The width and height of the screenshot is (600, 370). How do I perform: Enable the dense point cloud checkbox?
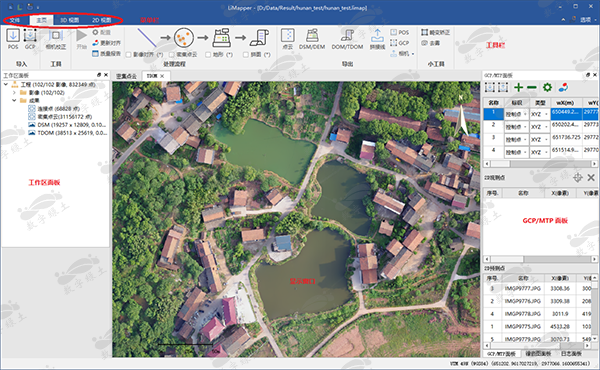click(x=172, y=55)
